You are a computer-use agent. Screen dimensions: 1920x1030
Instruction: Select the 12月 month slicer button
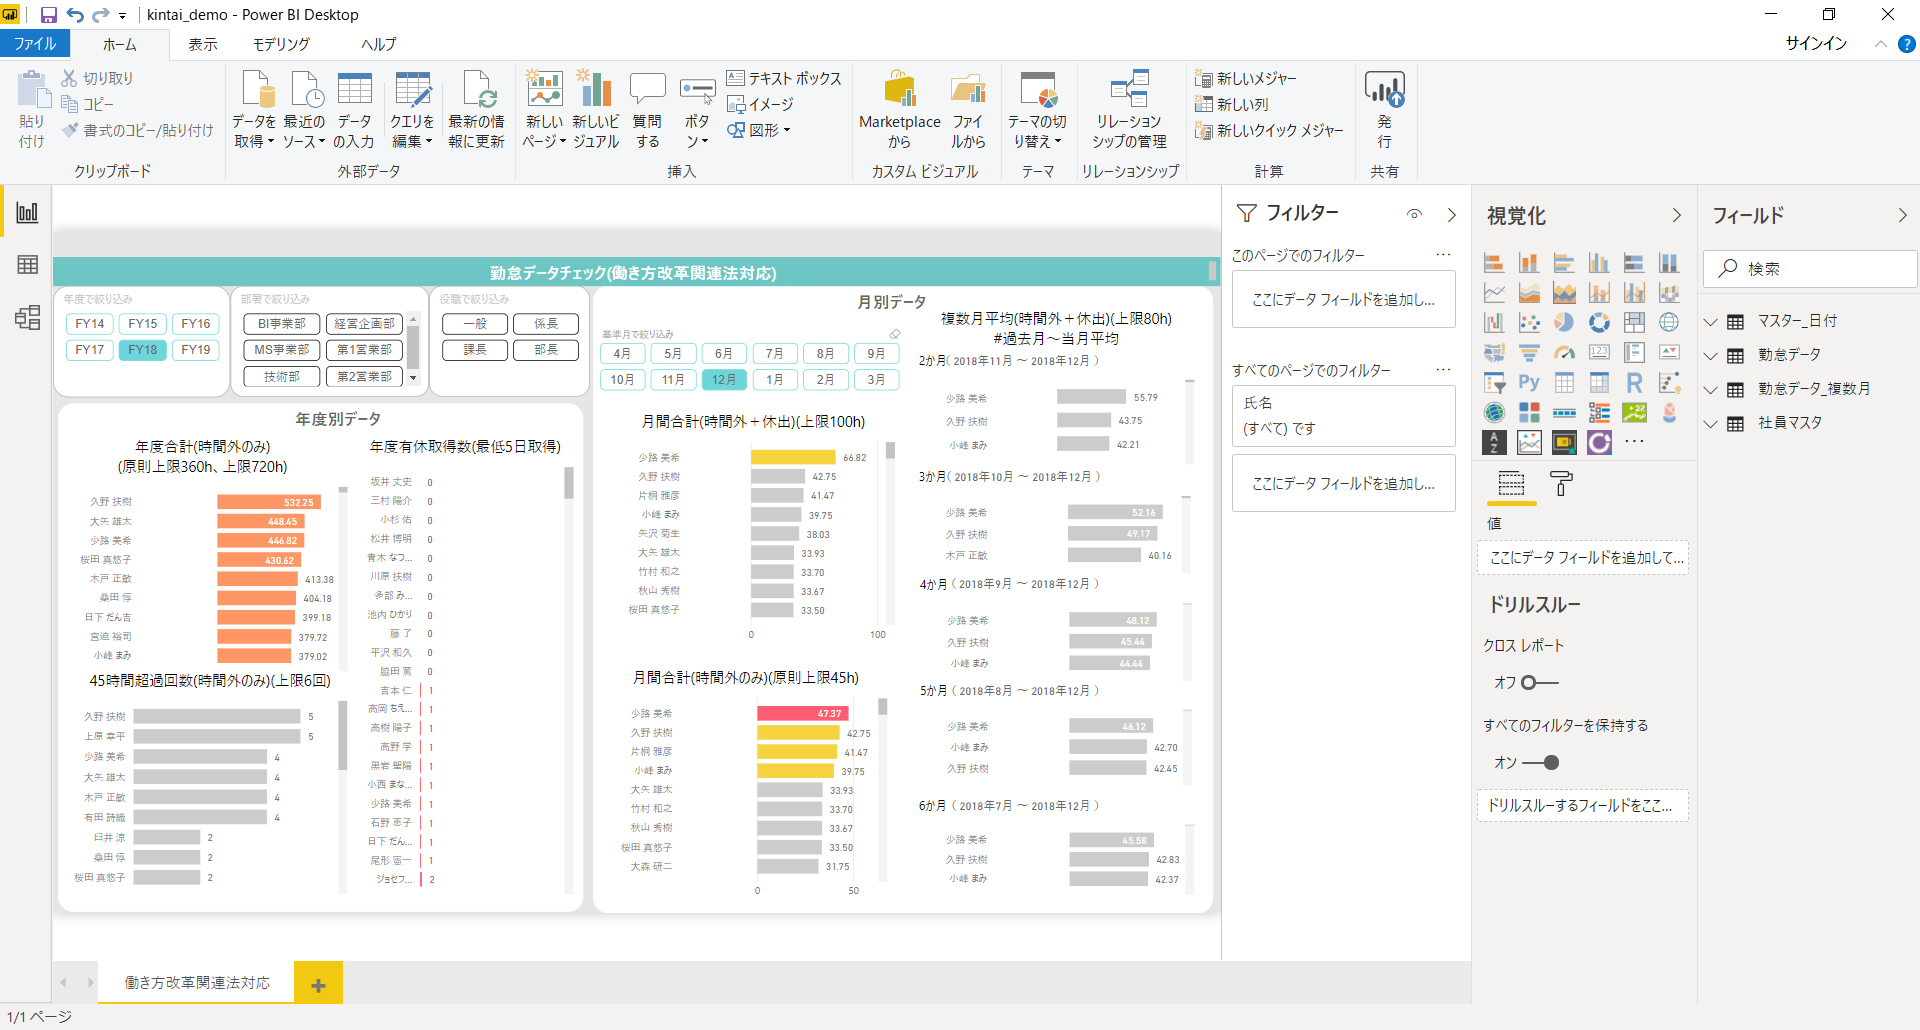pos(724,380)
